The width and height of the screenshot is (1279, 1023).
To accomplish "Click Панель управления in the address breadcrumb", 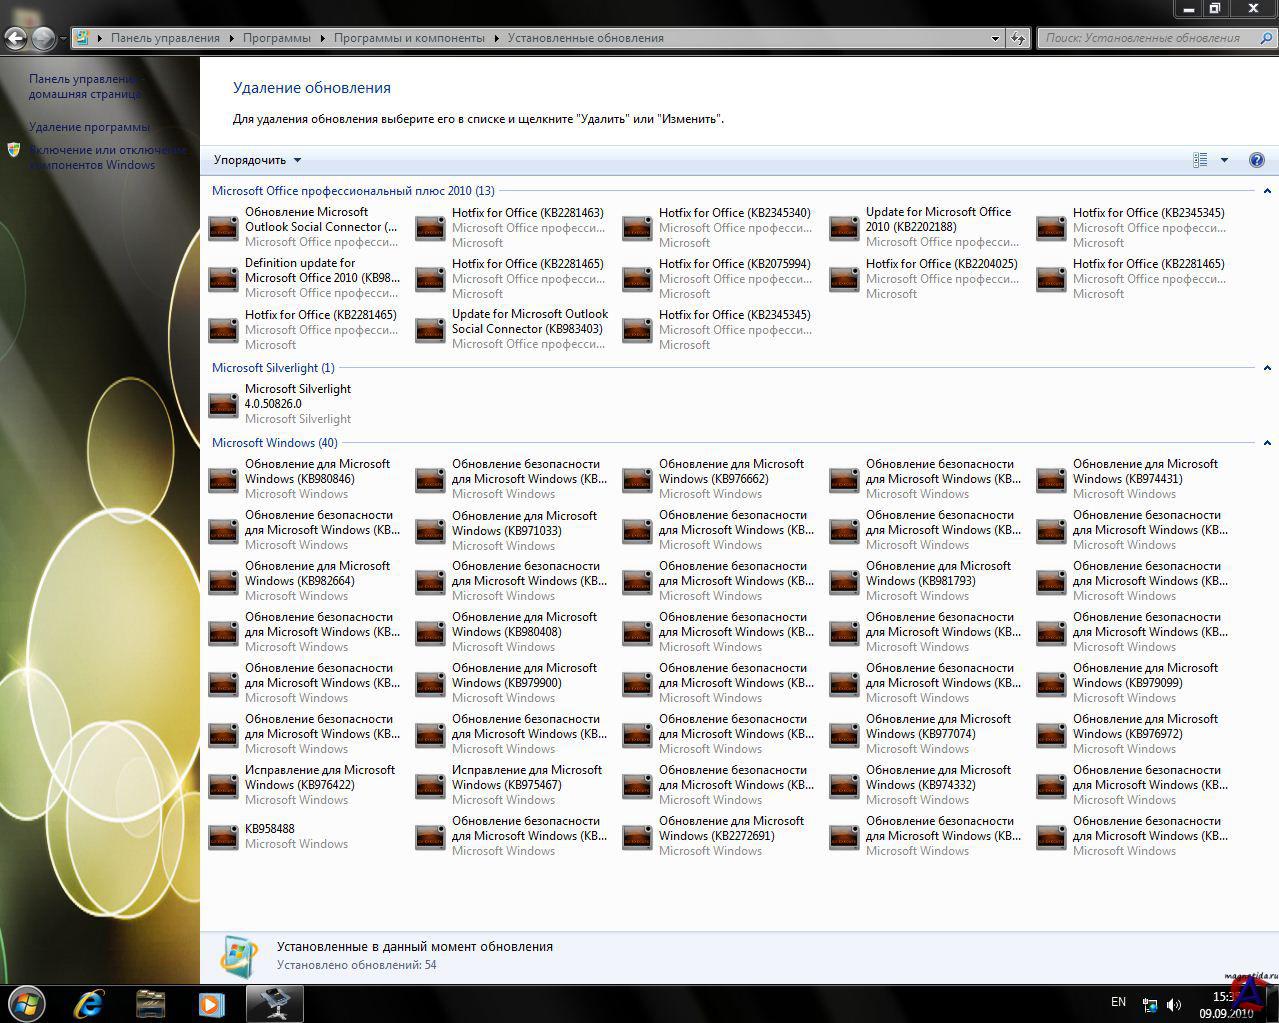I will 165,38.
